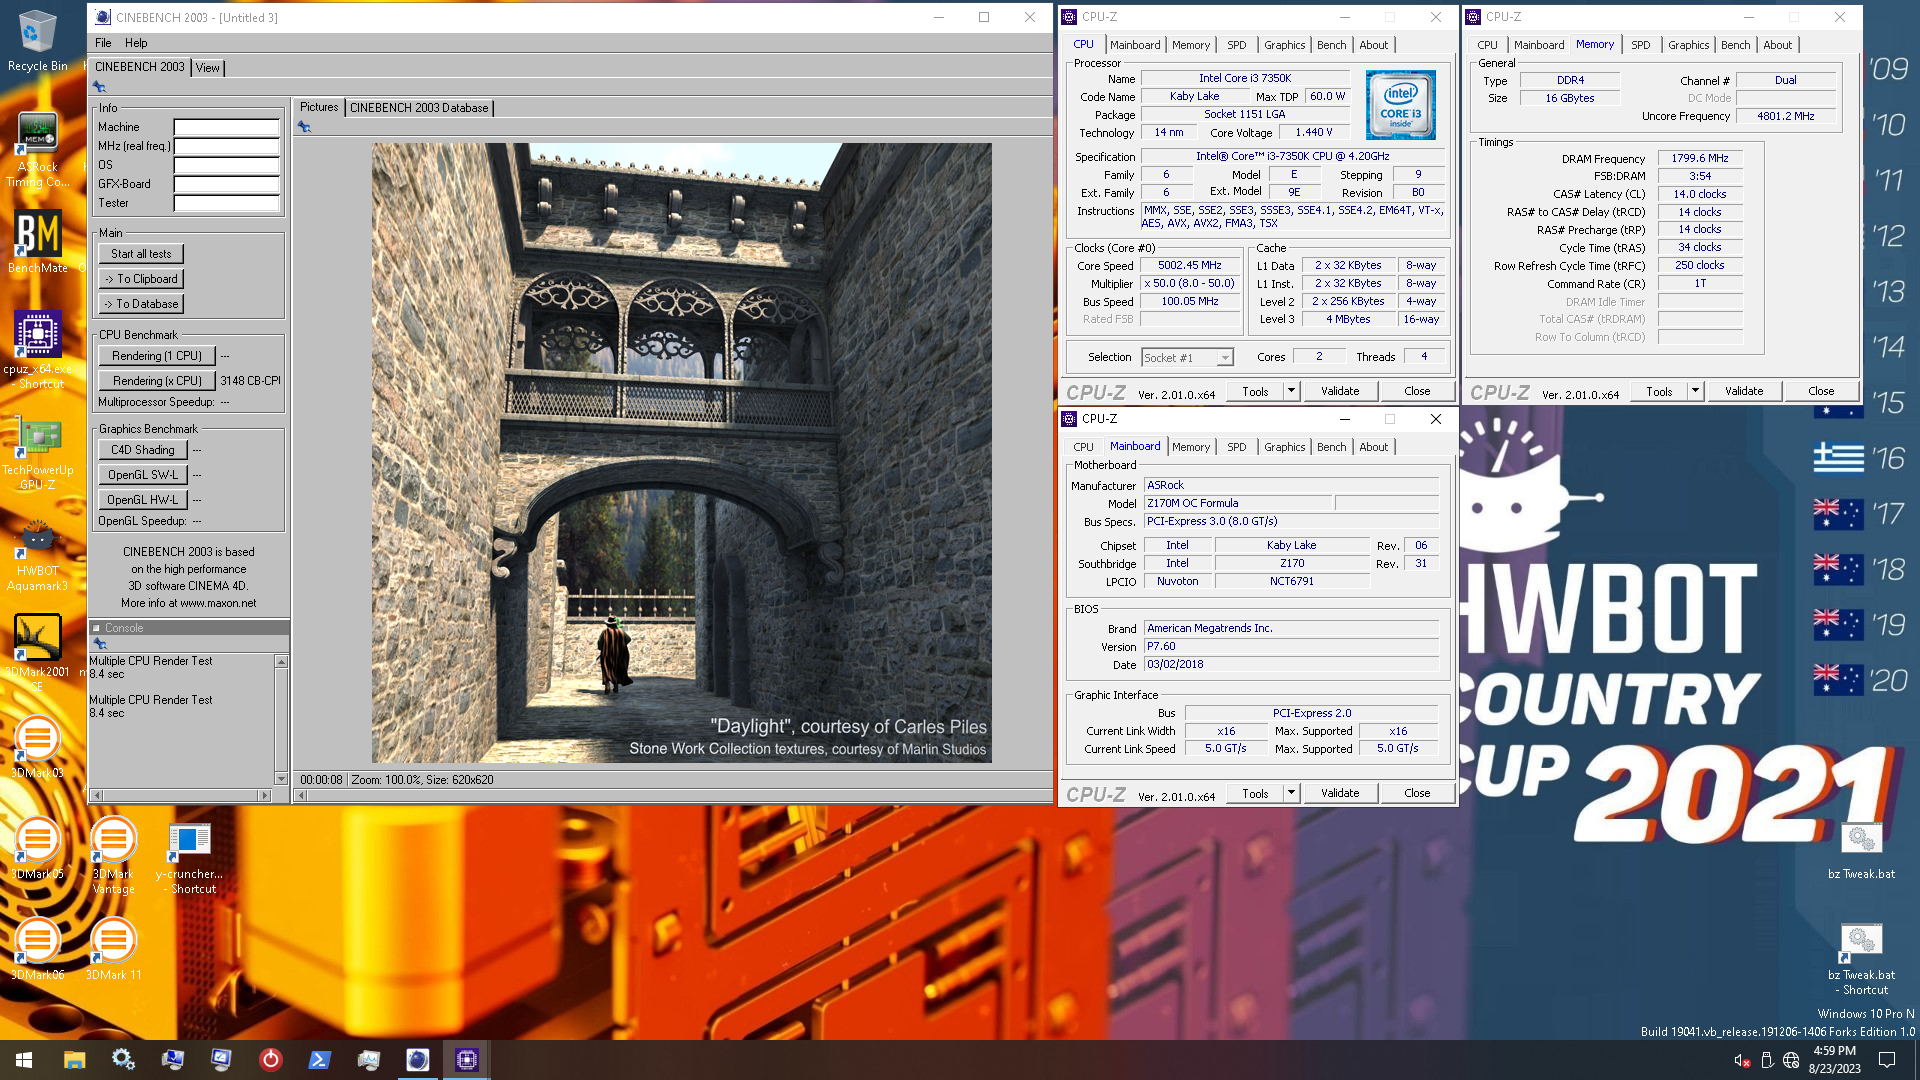Run OpenGL HW-L benchmark
The image size is (1920, 1080).
(143, 500)
